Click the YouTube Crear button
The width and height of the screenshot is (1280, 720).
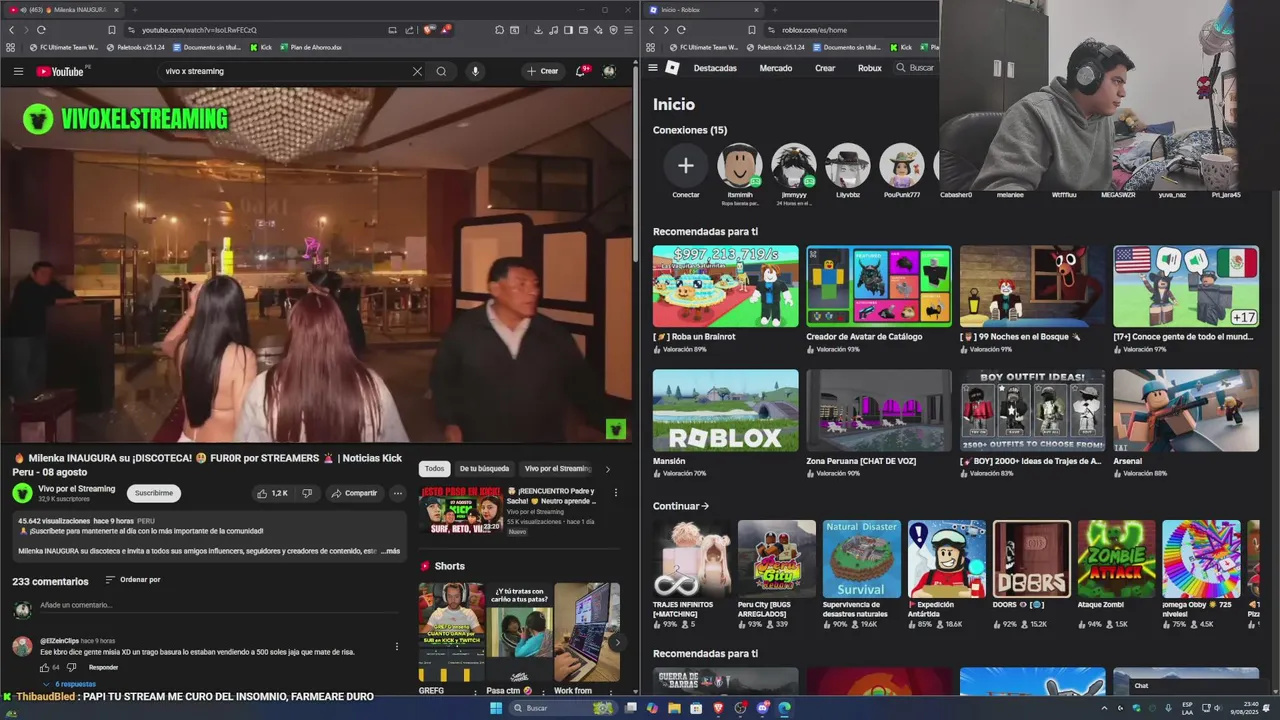542,71
